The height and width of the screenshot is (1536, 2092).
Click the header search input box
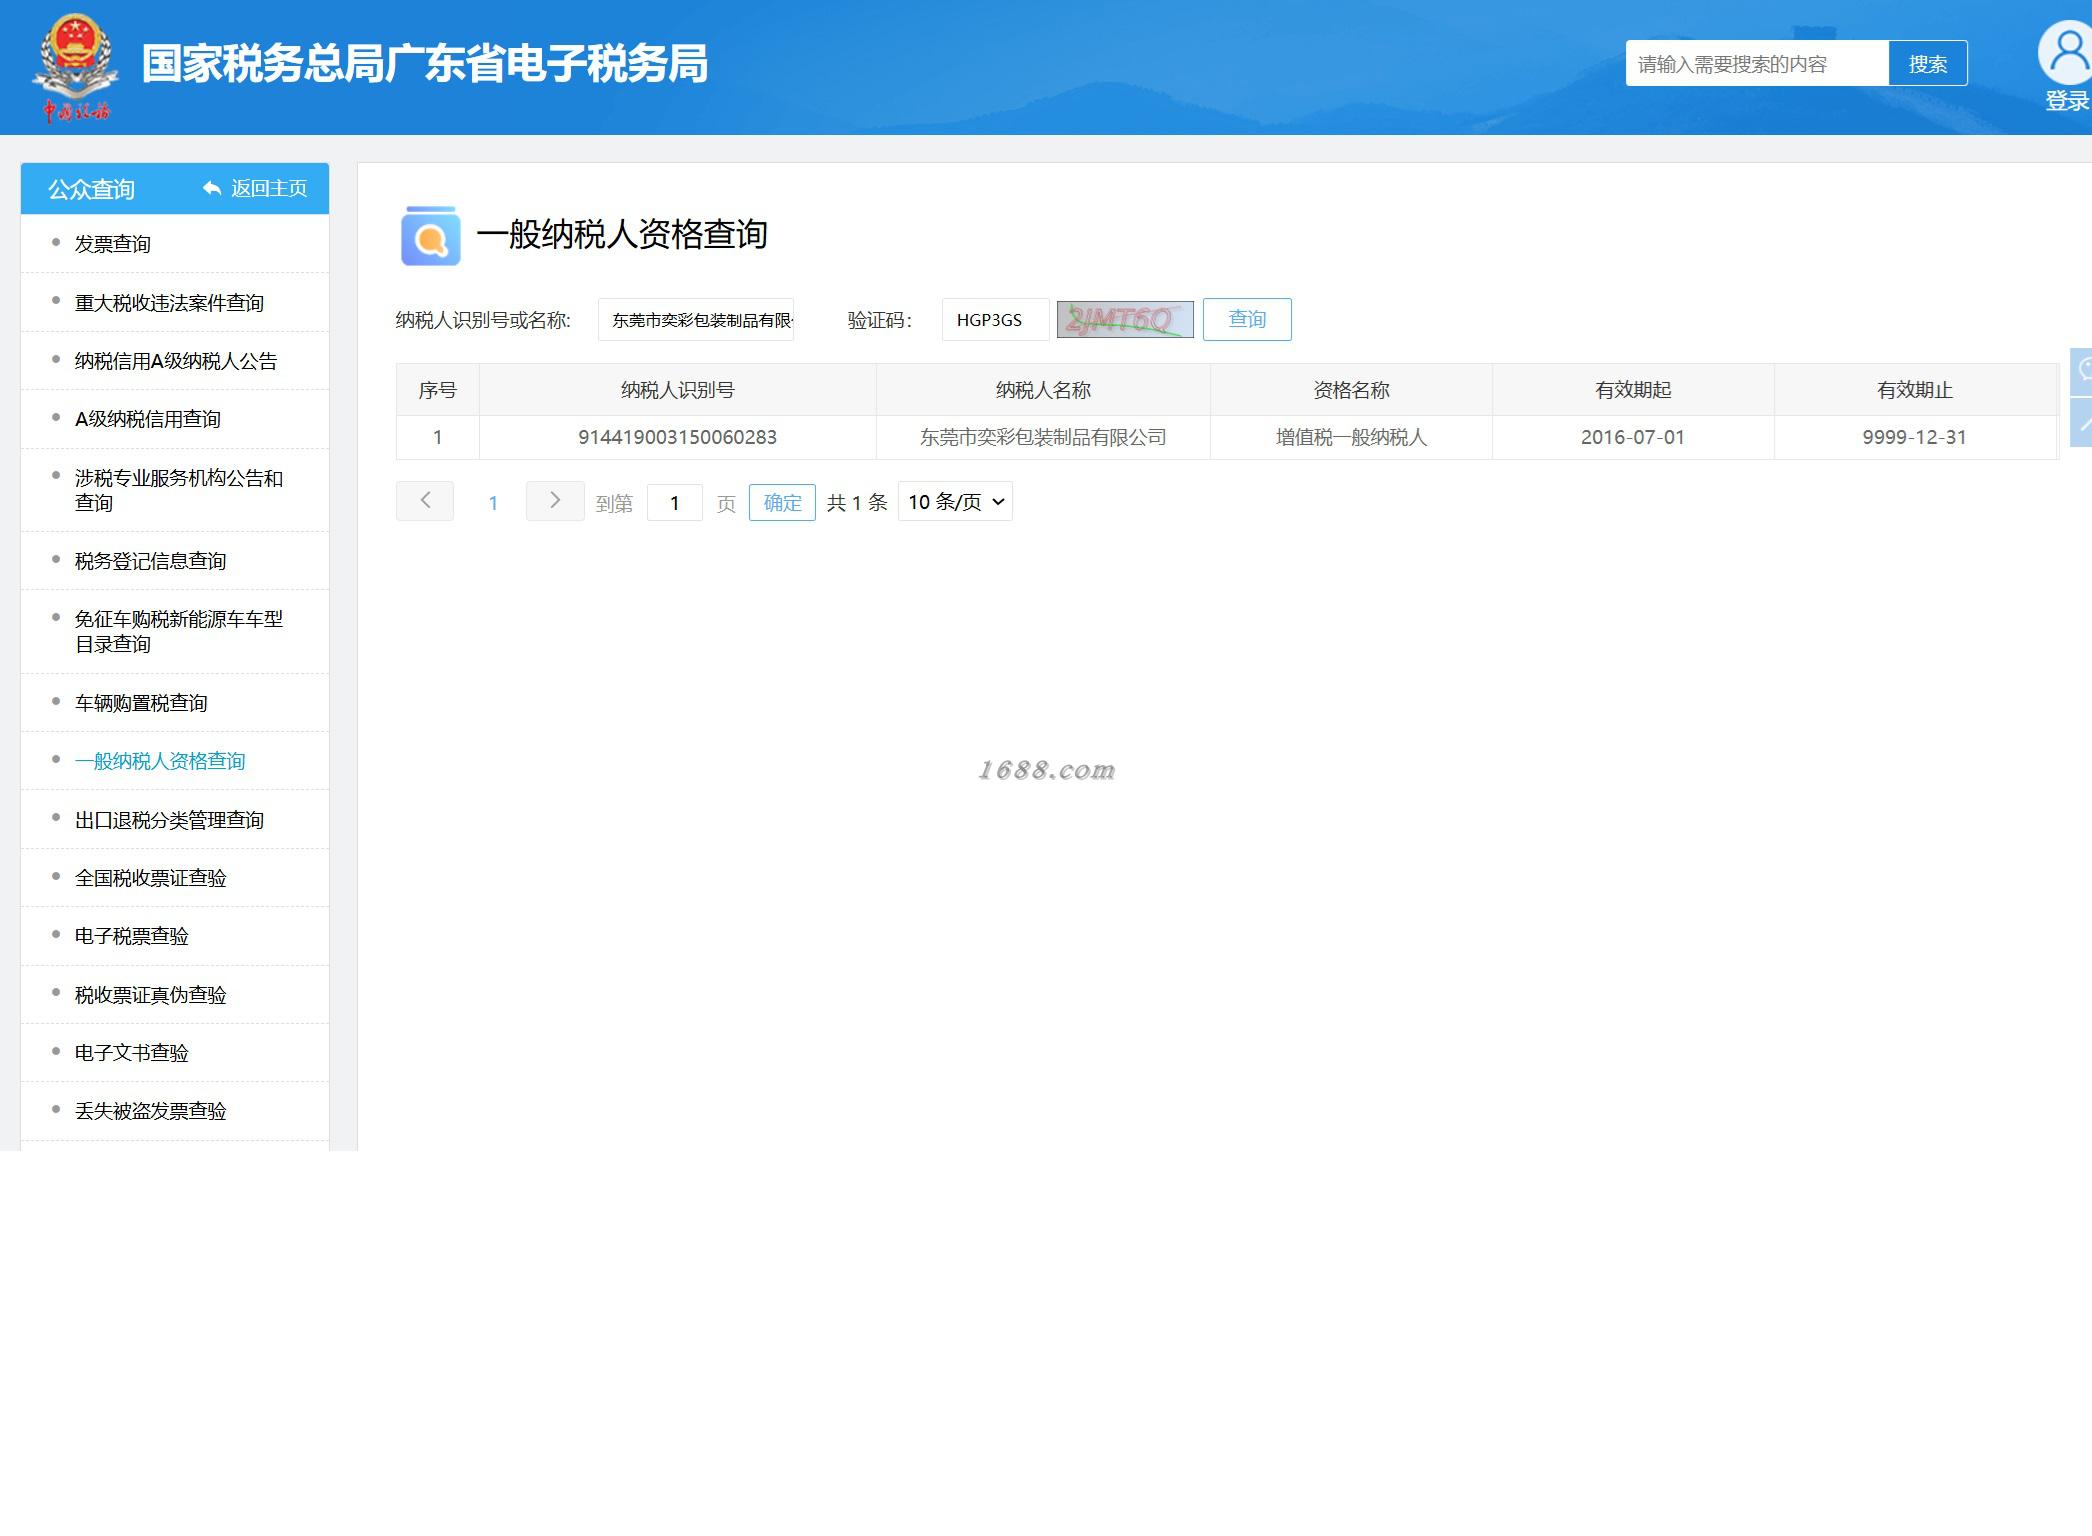tap(1756, 64)
